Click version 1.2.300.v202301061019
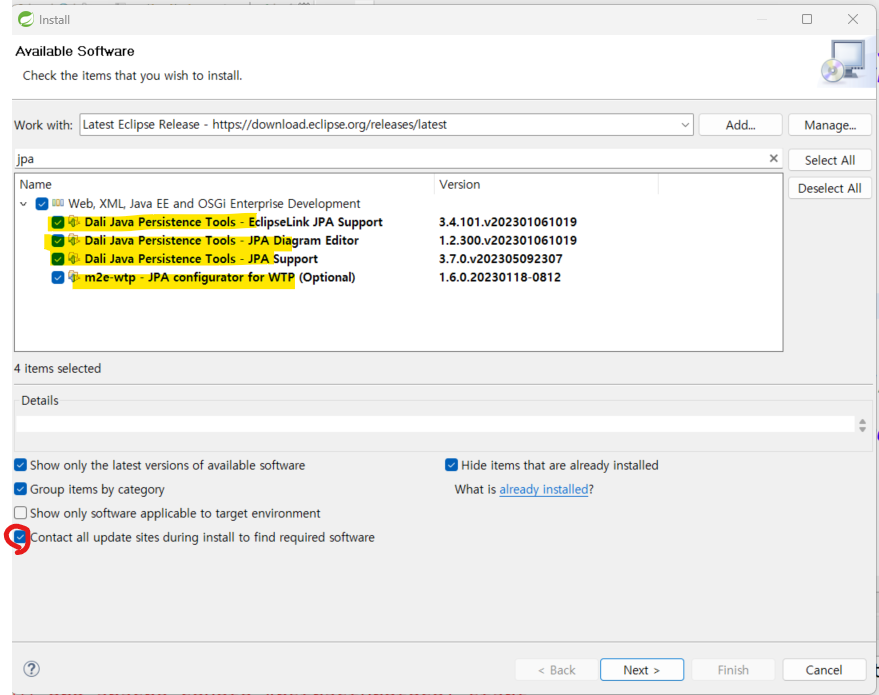The width and height of the screenshot is (879, 695). (x=508, y=240)
